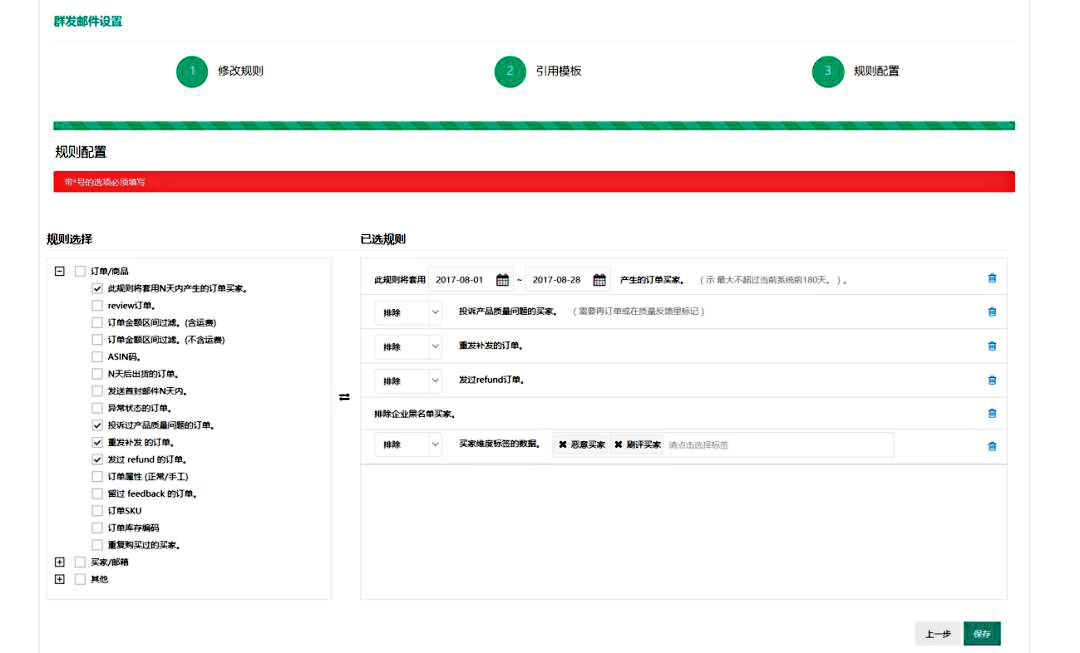Check 订单金额区间过滤 (不含运费) checkbox
This screenshot has width=1080, height=653.
[97, 340]
